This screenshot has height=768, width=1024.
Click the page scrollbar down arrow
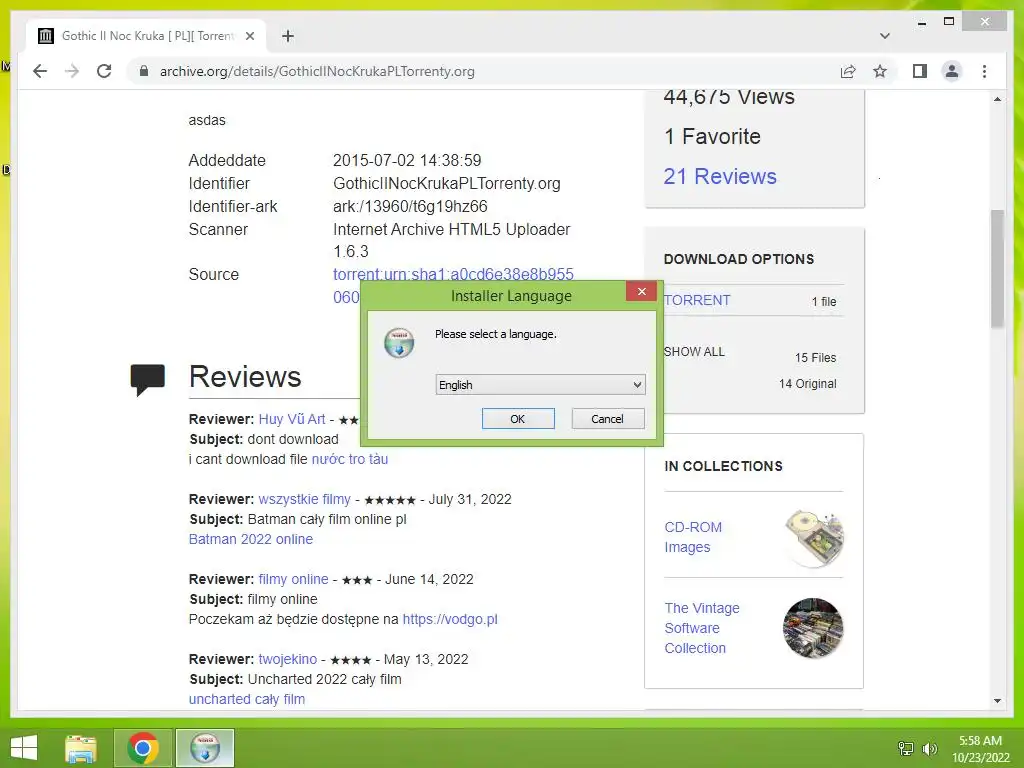[997, 701]
